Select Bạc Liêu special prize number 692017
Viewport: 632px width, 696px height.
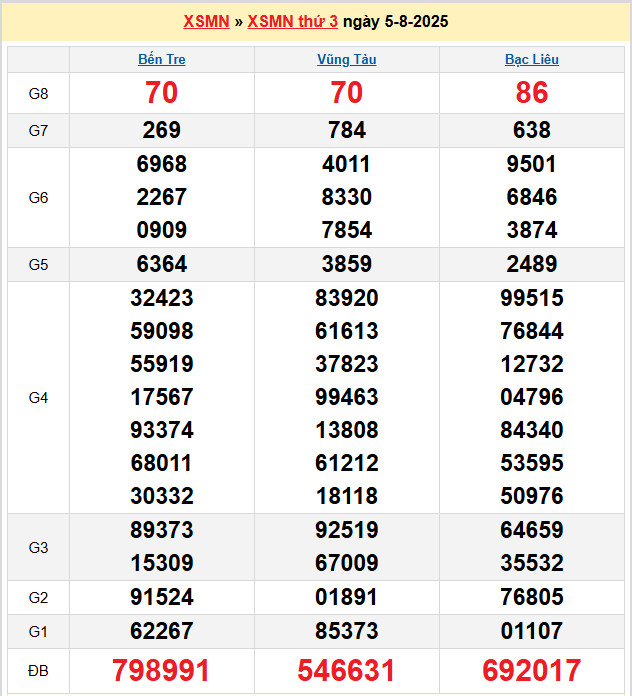coord(532,670)
